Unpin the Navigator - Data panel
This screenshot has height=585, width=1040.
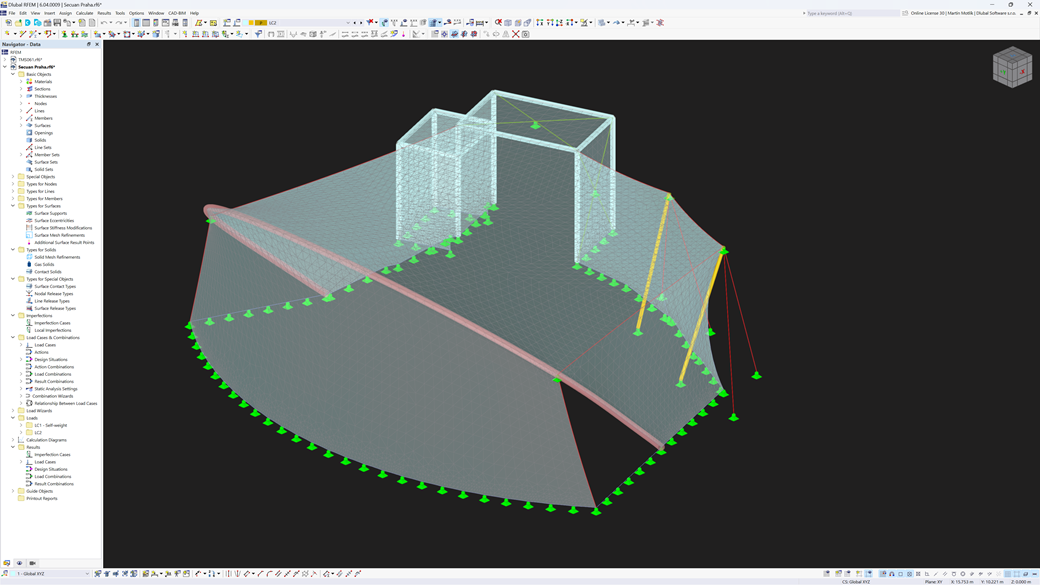[x=89, y=44]
